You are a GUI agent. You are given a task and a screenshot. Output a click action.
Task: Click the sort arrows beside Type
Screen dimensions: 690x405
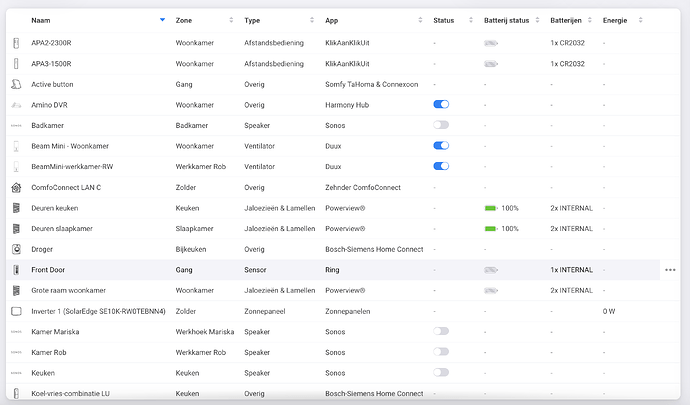[x=312, y=20]
